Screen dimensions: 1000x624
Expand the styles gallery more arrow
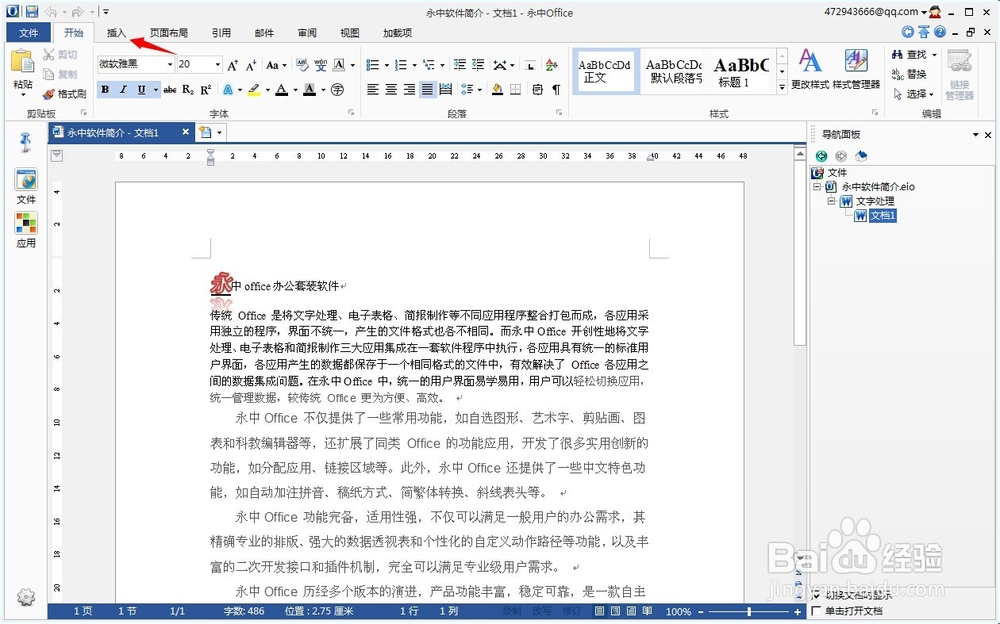pyautogui.click(x=782, y=87)
